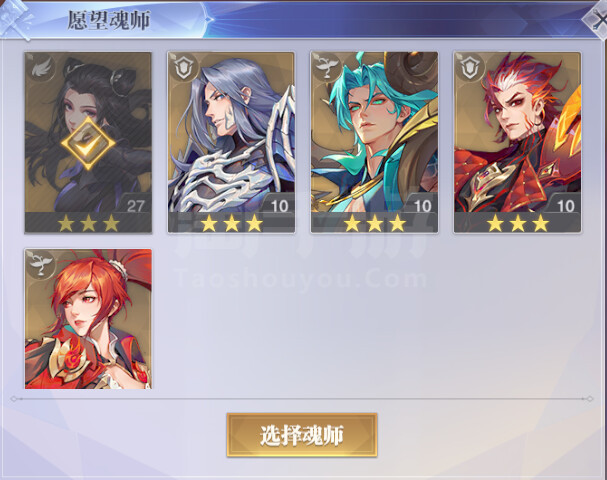Screen dimensions: 607x480
Task: Click the number 10 badge on red-haired card
Action: pos(565,206)
